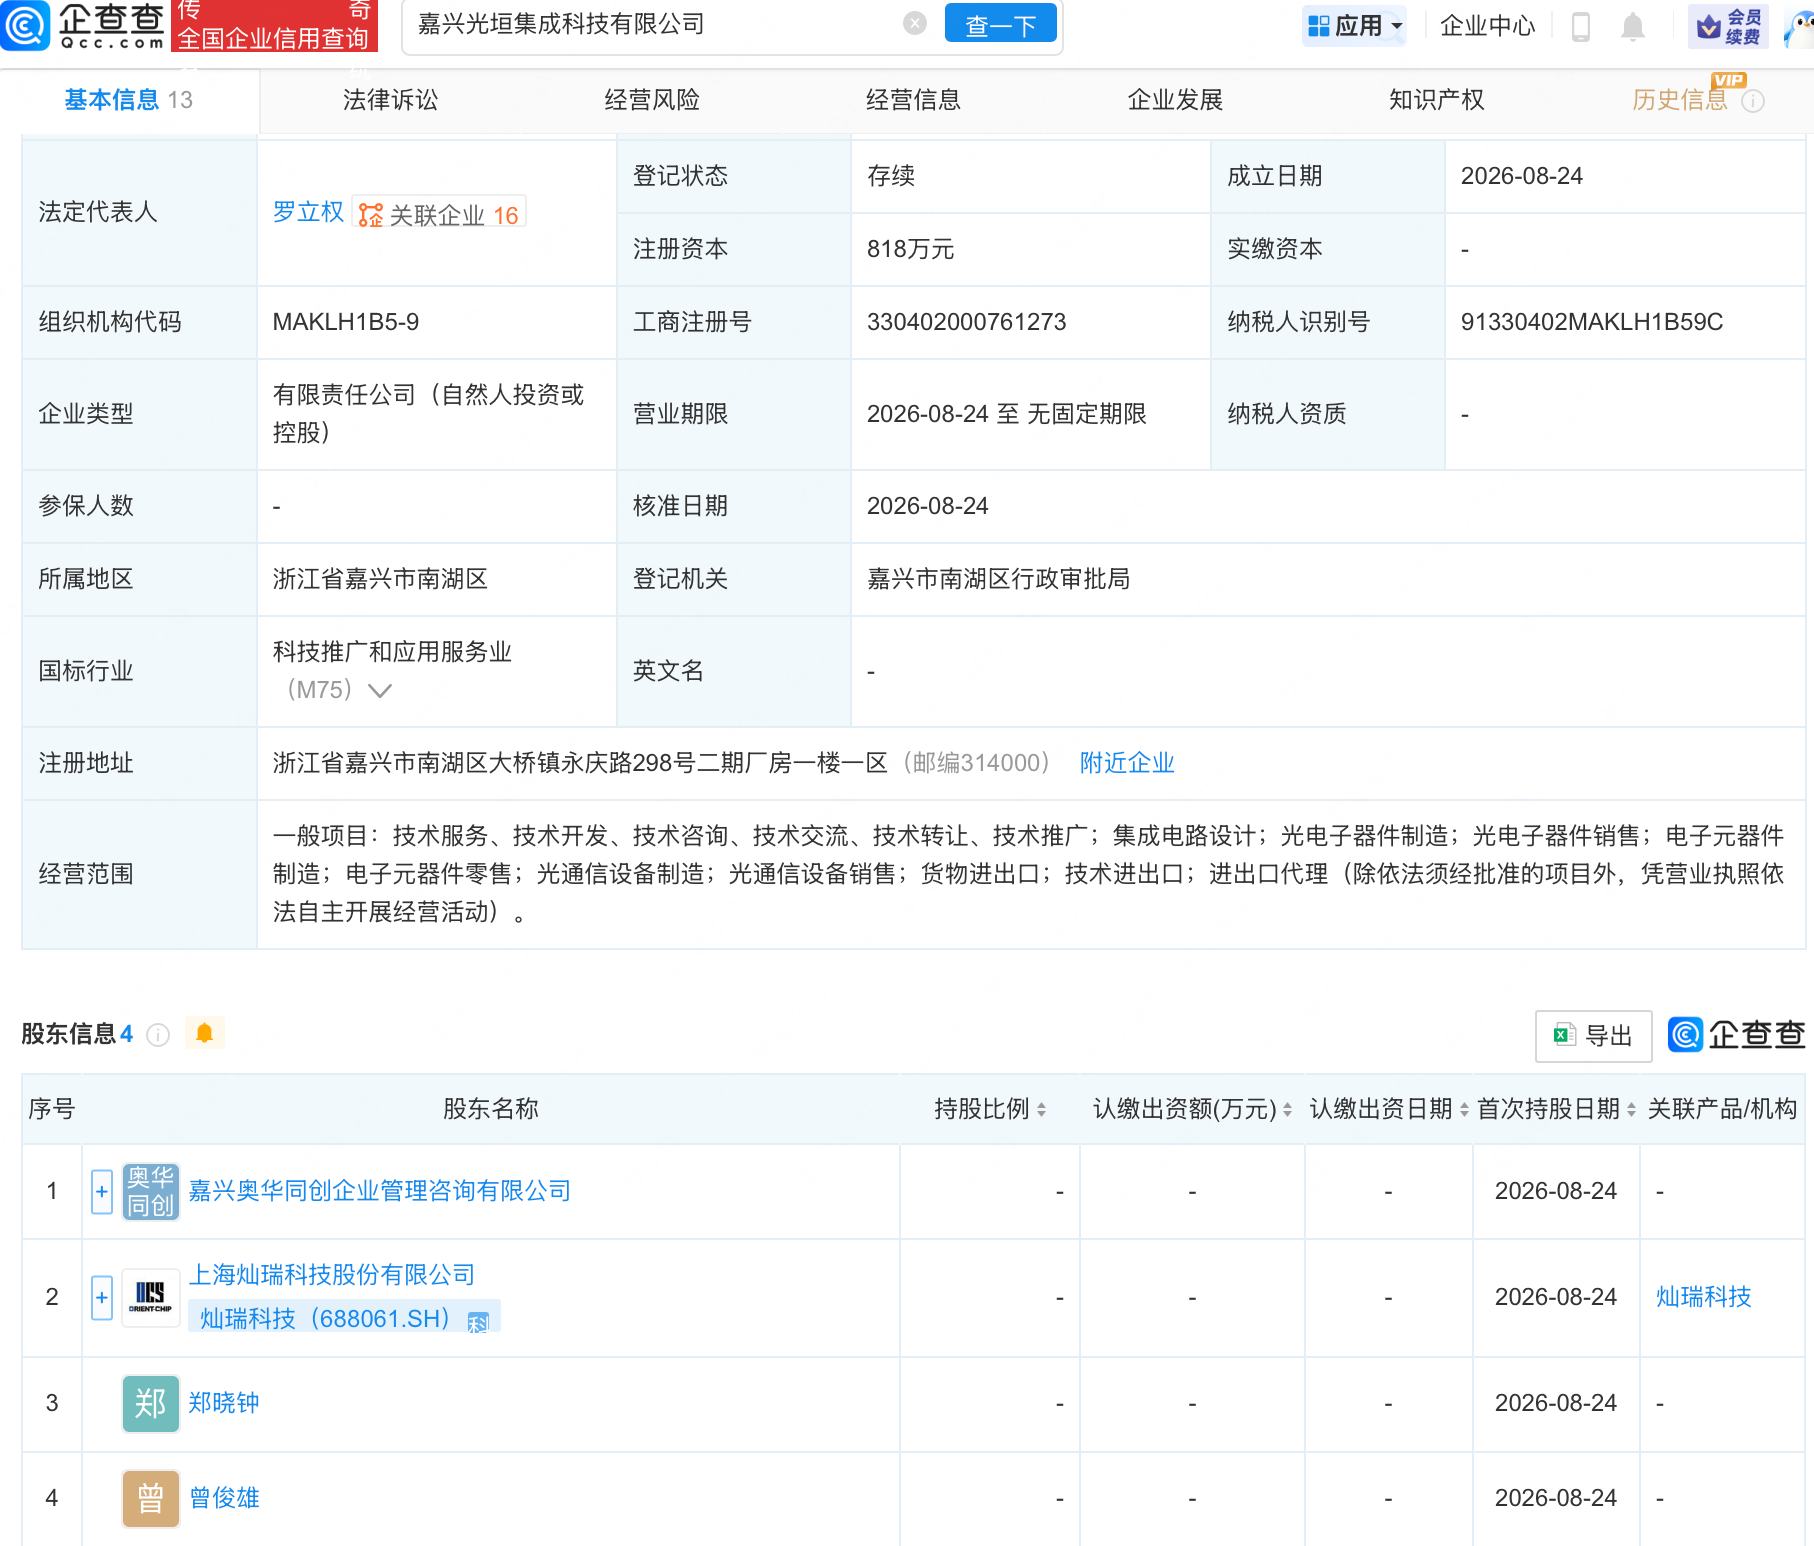Image resolution: width=1814 pixels, height=1546 pixels.
Task: Expand 嘉兴奥华同创 shareholder row
Action: (x=102, y=1191)
